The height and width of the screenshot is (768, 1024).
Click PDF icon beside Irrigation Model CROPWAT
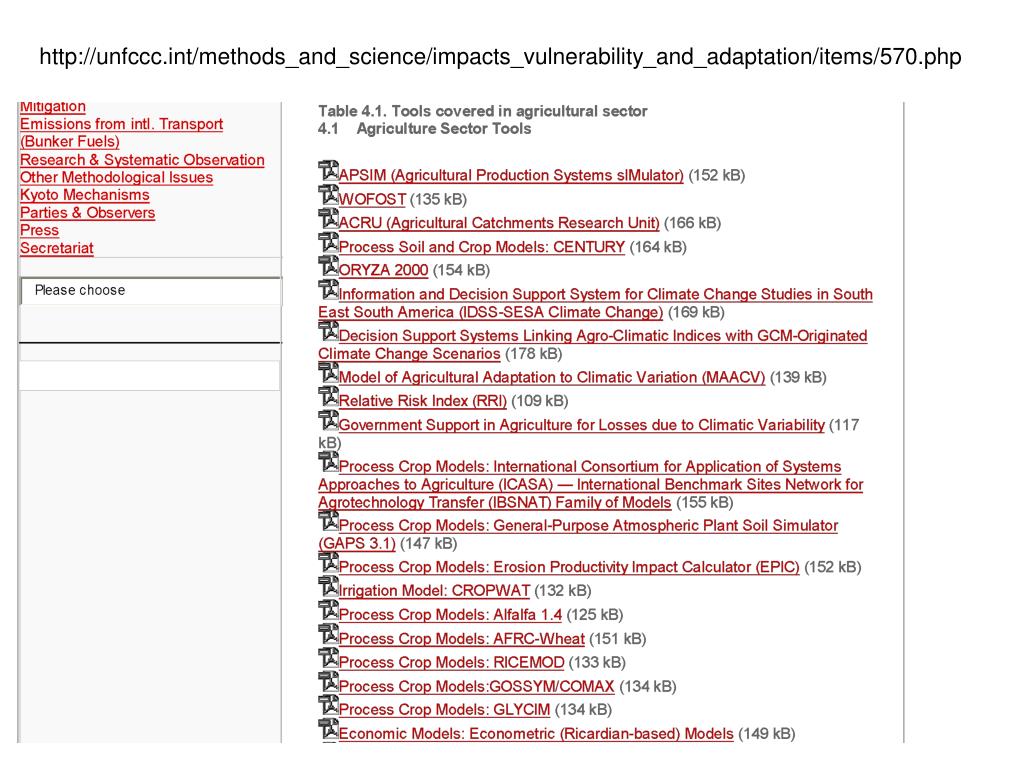click(328, 586)
